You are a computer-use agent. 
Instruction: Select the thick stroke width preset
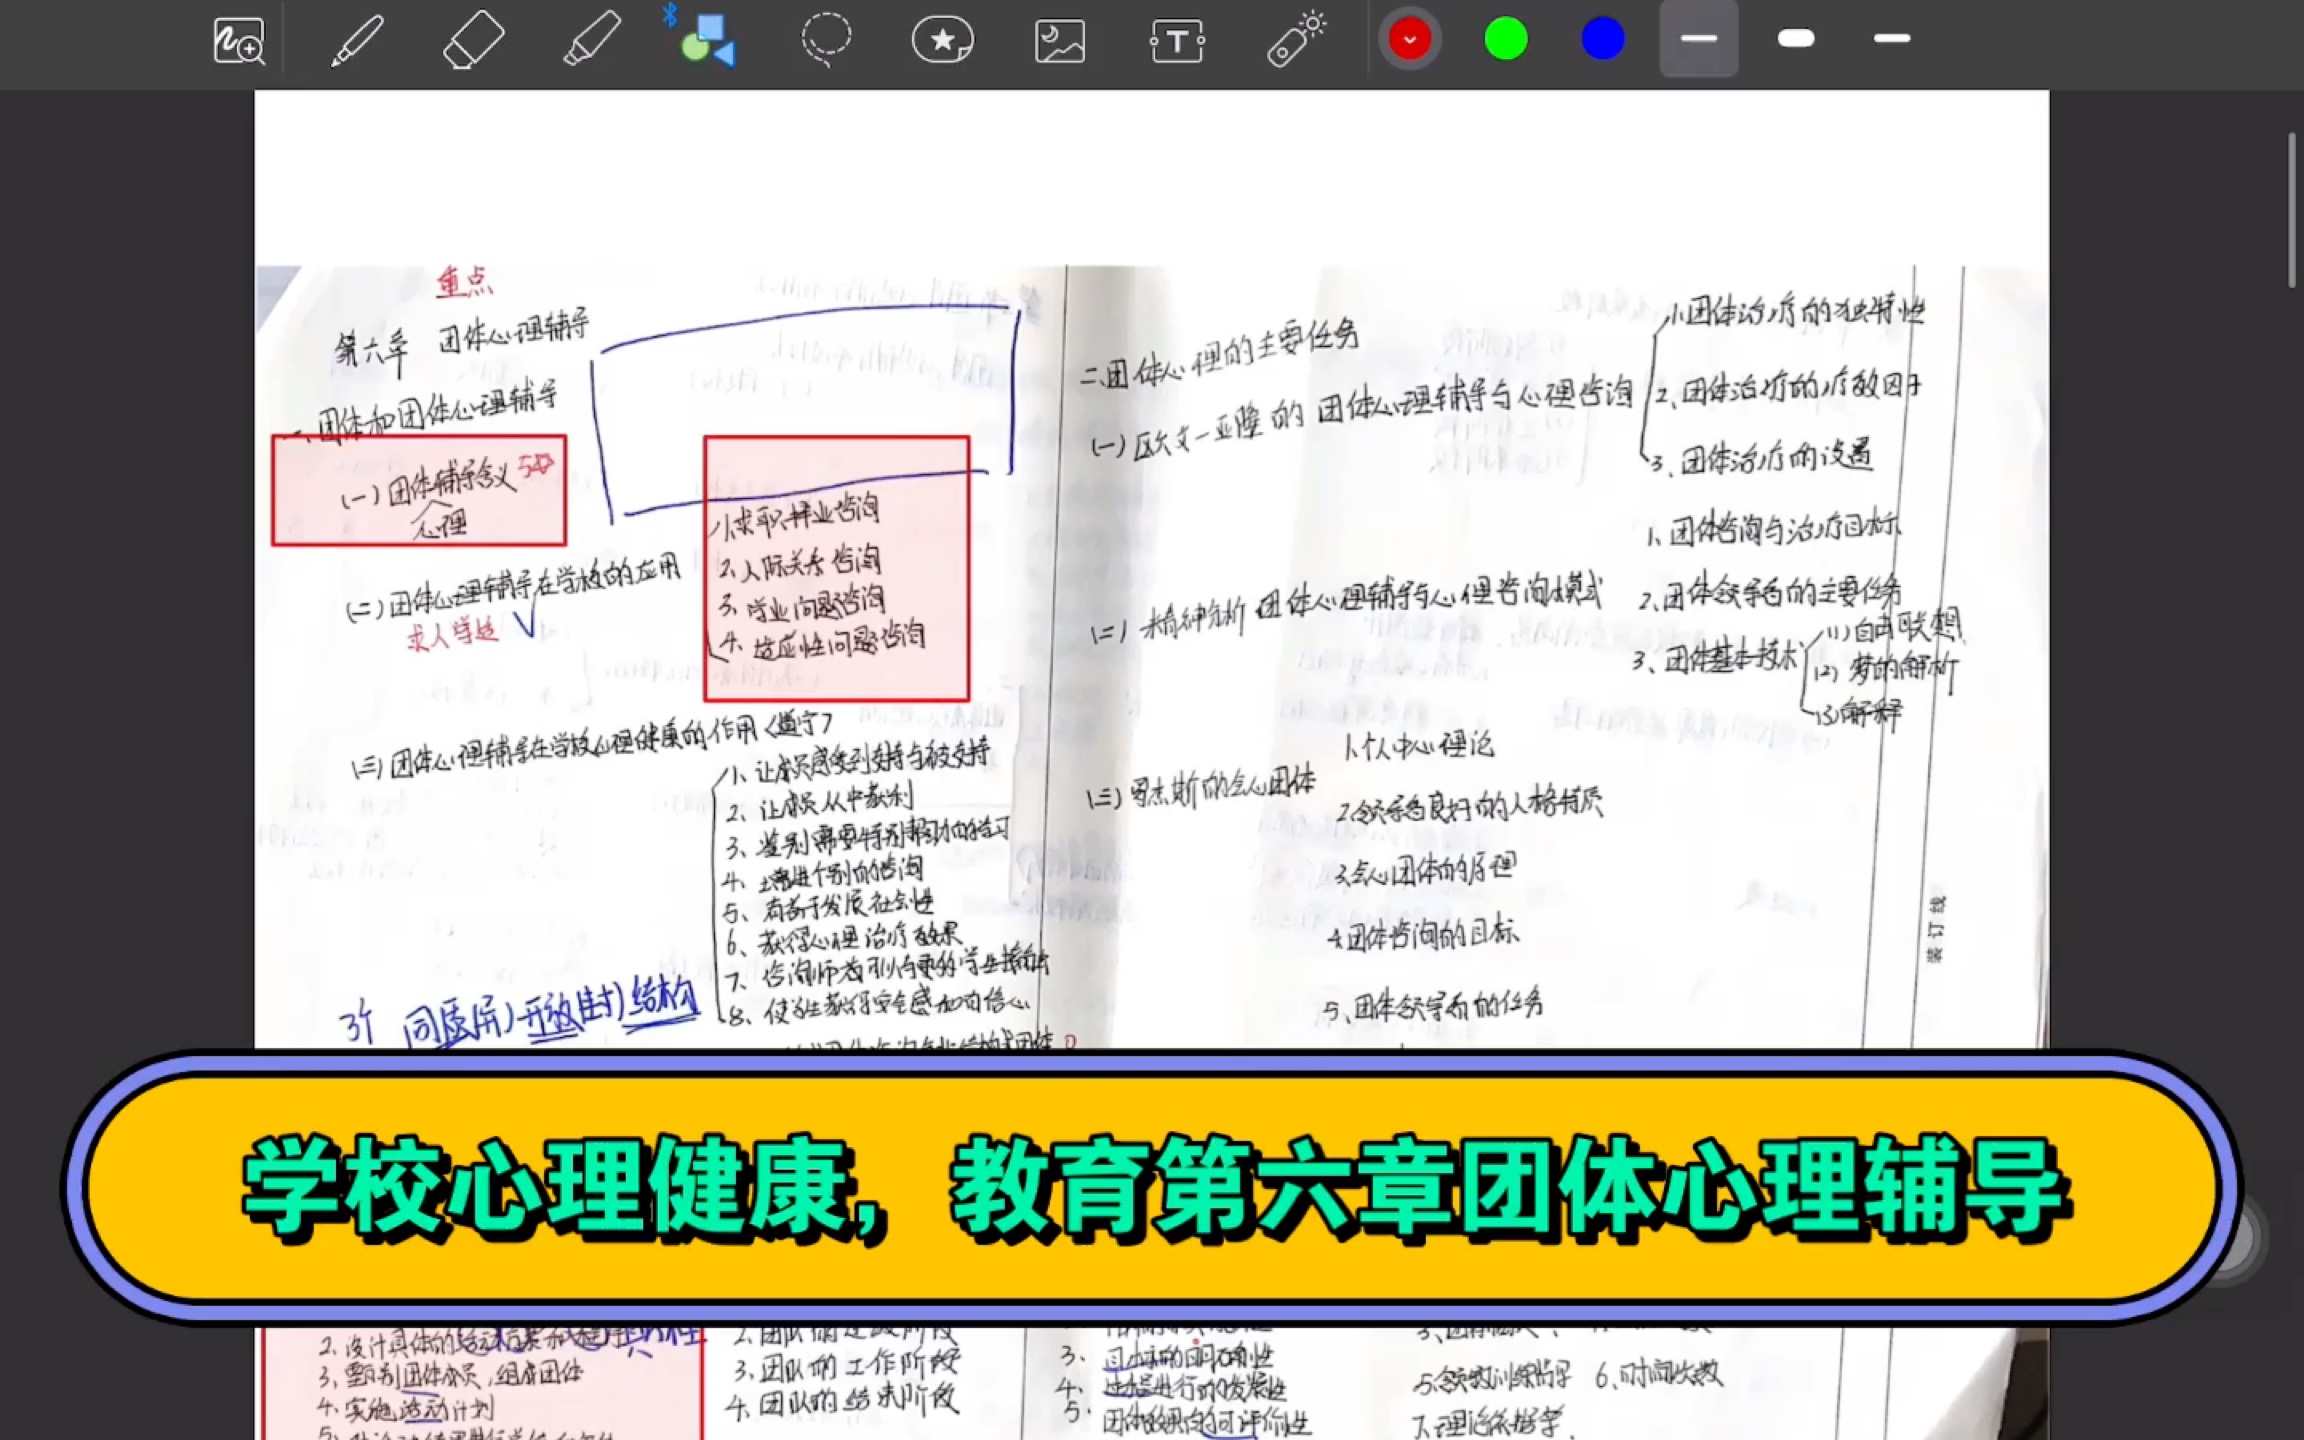pos(1795,38)
